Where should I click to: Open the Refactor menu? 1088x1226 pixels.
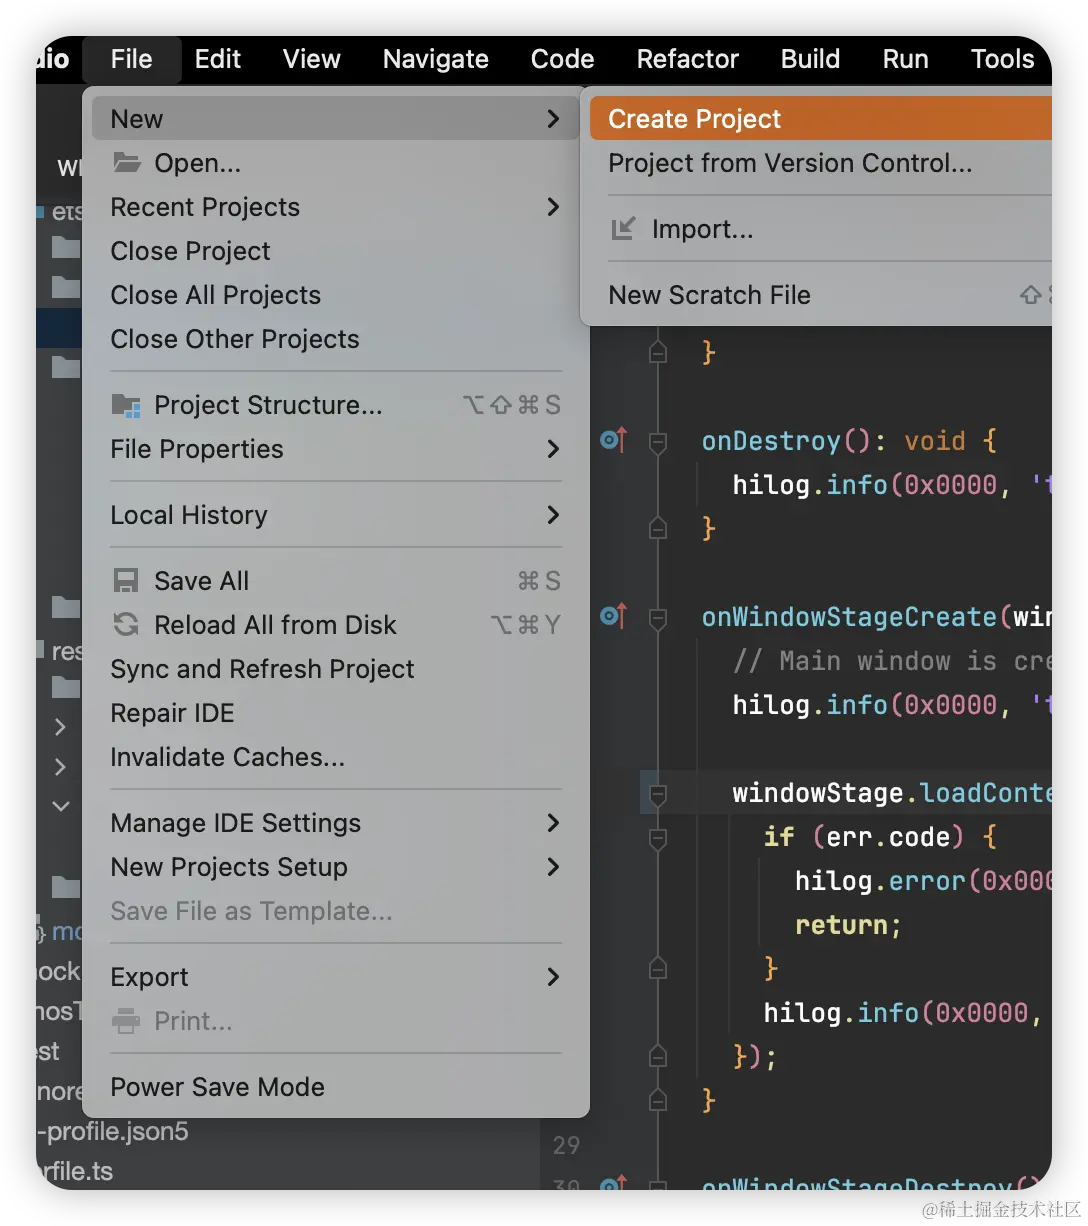[687, 59]
